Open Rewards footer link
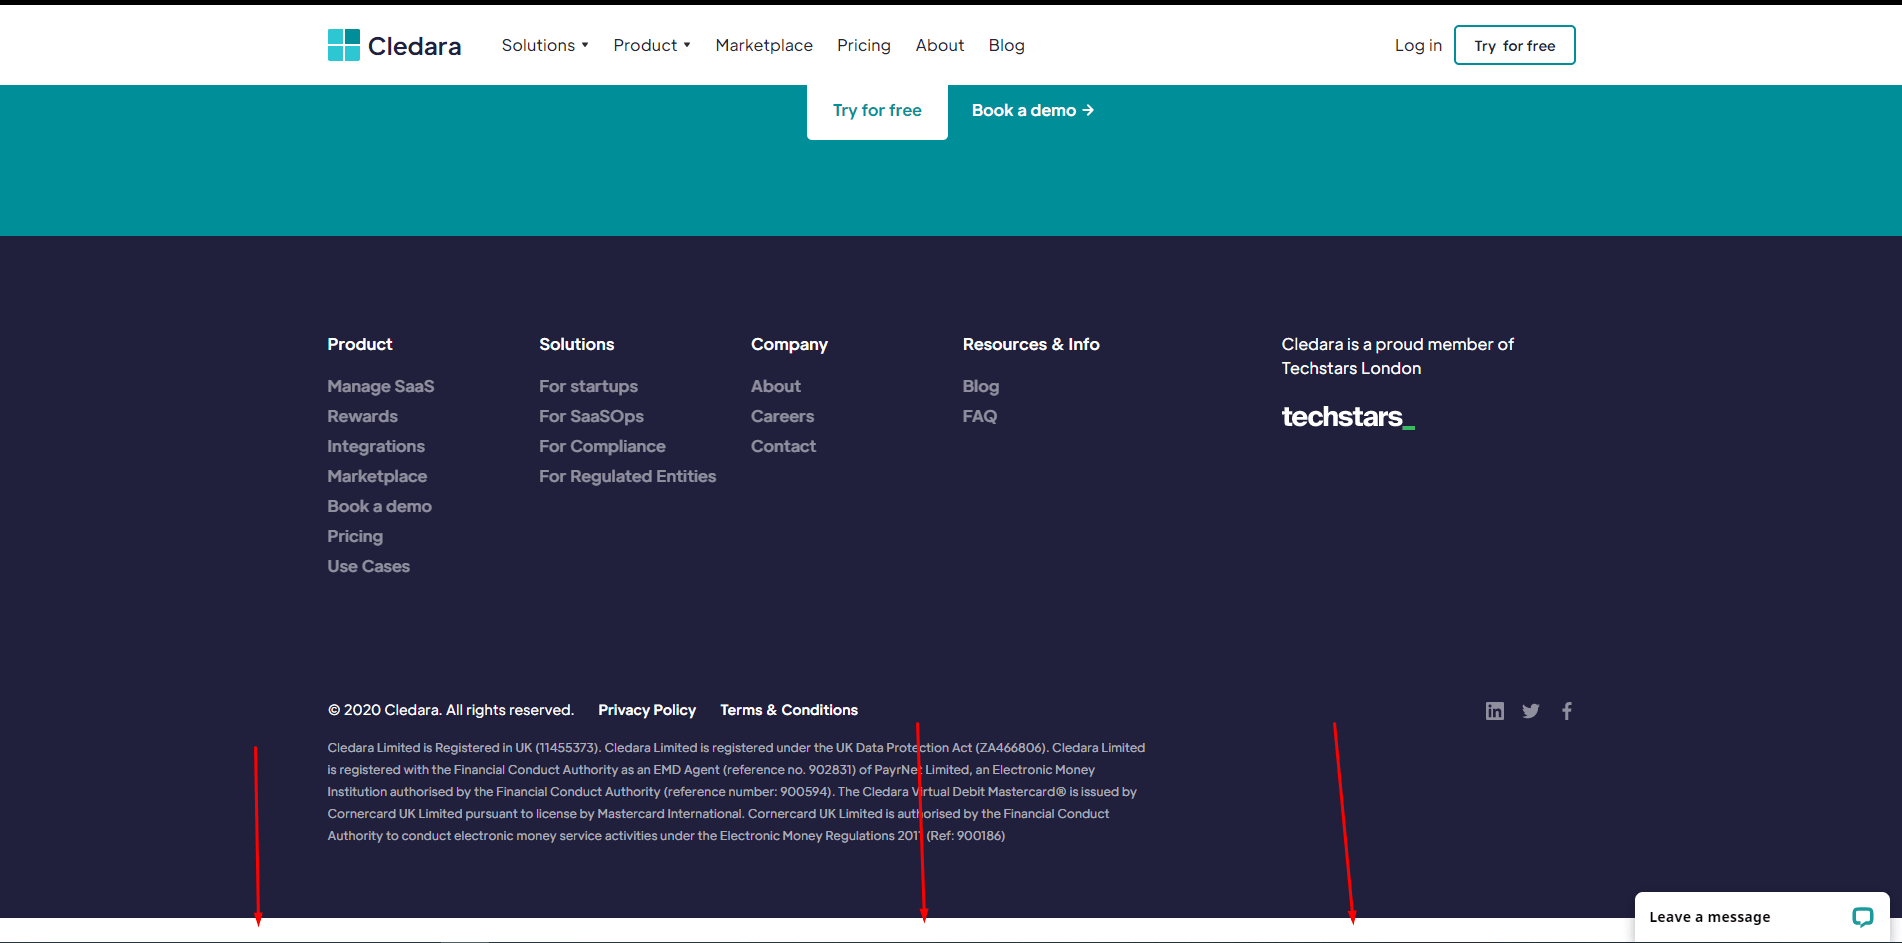The image size is (1902, 943). coord(362,416)
